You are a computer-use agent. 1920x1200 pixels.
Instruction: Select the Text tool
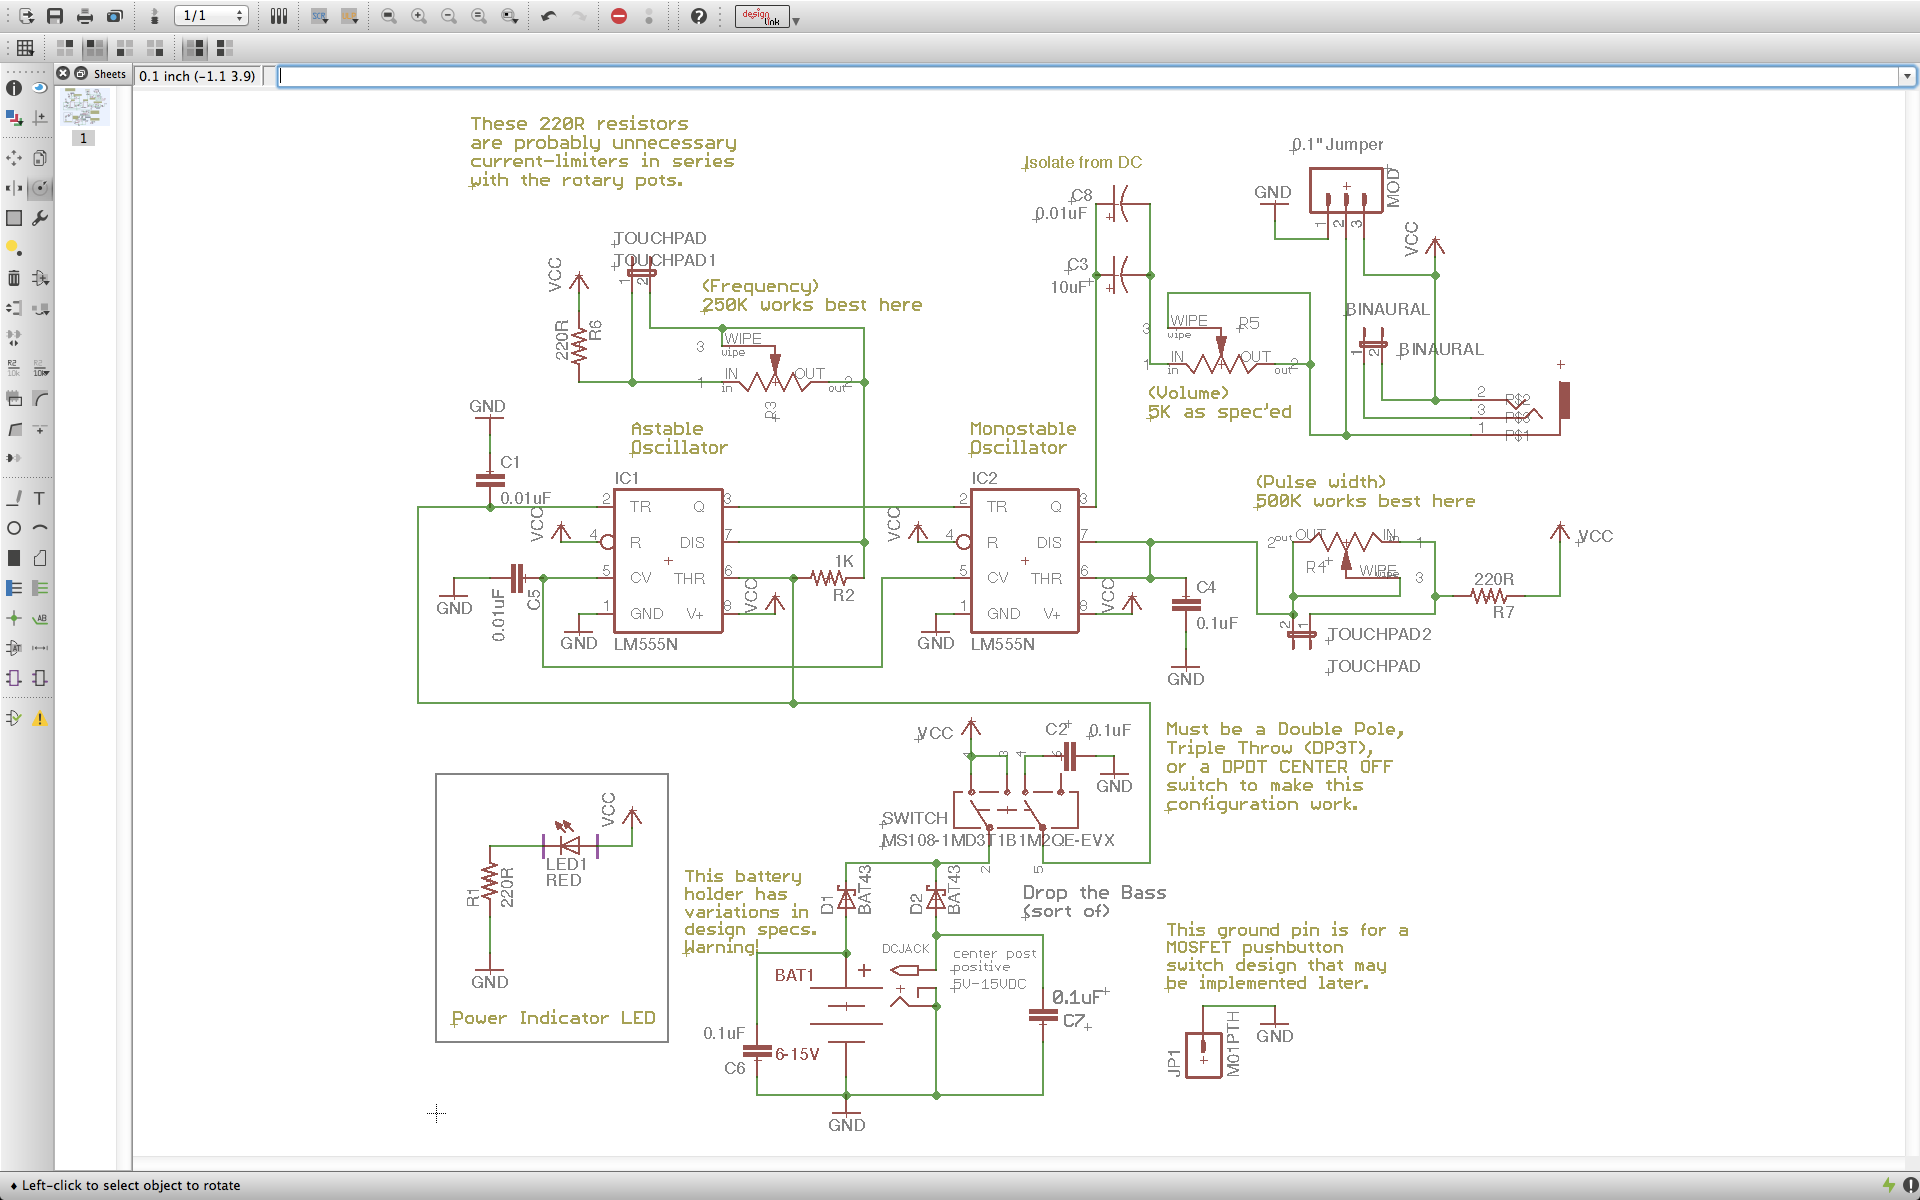[x=40, y=498]
